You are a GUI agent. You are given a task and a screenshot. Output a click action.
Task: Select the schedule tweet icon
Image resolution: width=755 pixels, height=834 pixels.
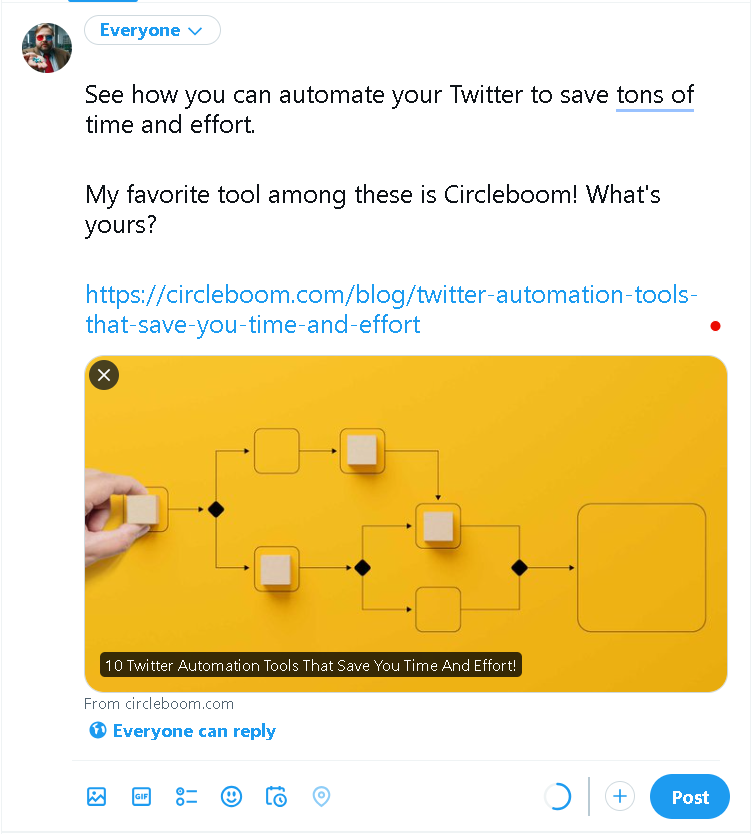[276, 796]
